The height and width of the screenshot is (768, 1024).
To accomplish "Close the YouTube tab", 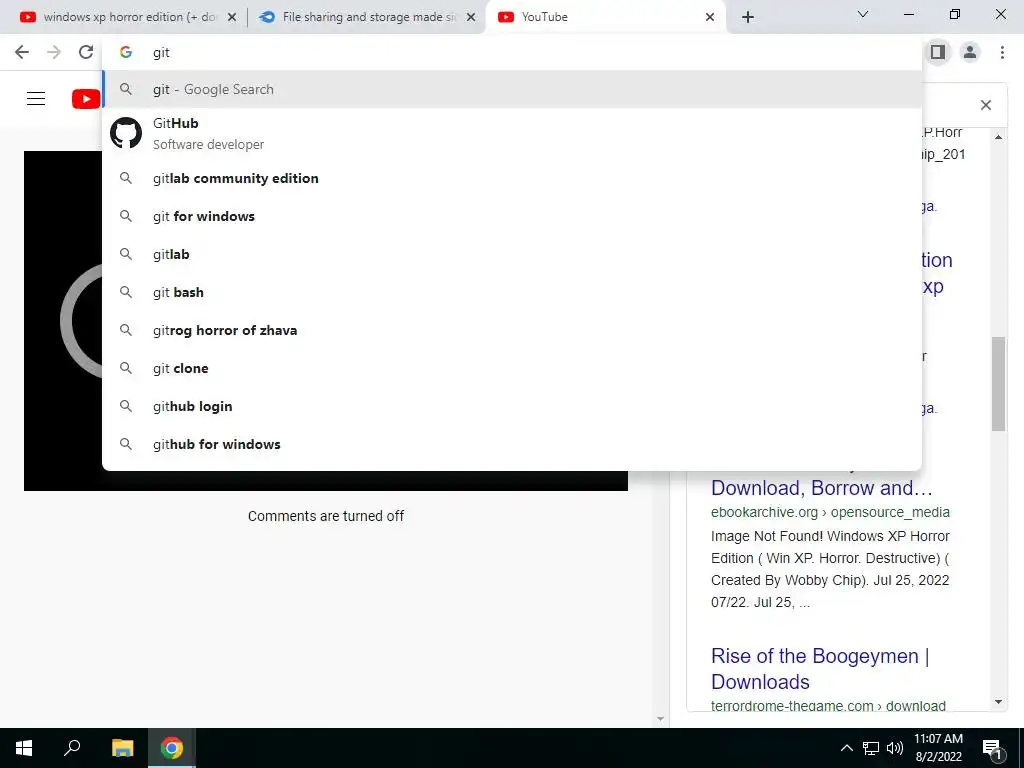I will coord(710,18).
